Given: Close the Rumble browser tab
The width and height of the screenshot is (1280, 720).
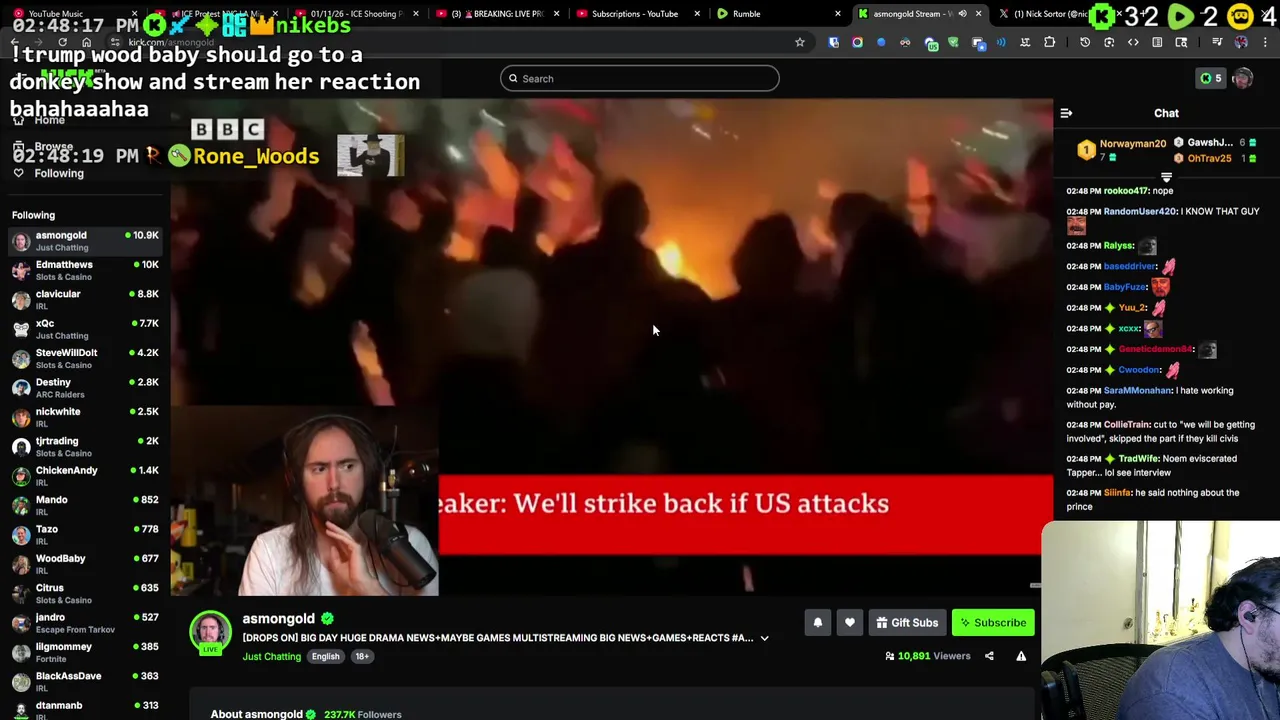Looking at the screenshot, I should pos(838,14).
